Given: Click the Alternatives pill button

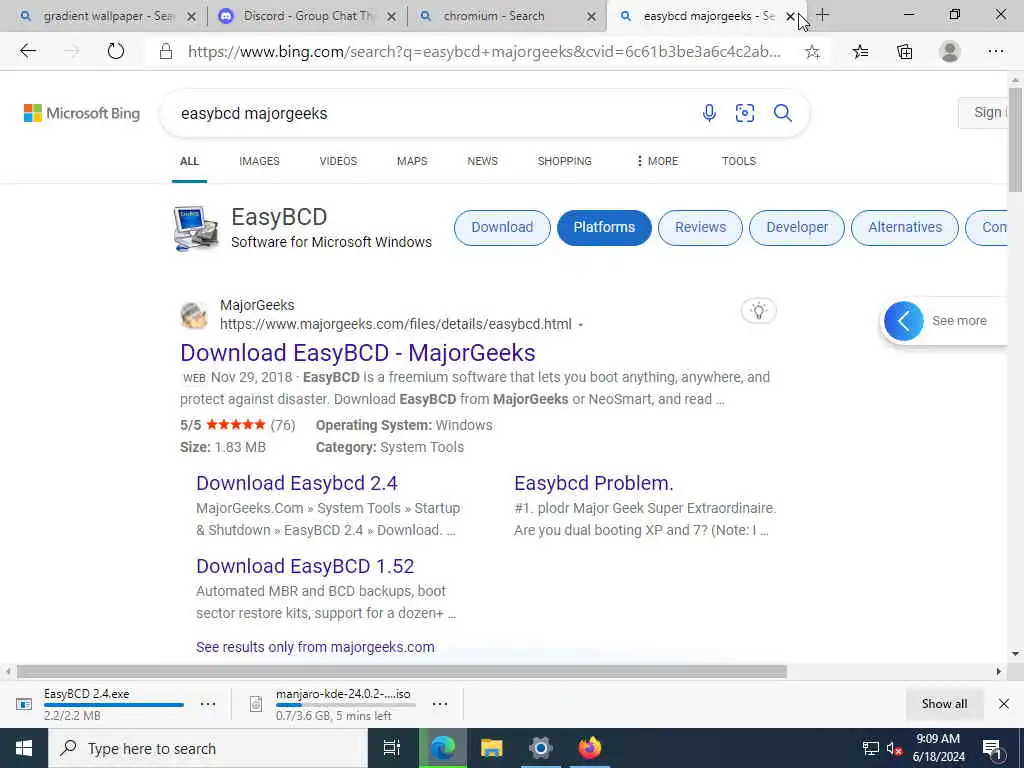Looking at the screenshot, I should click(905, 227).
